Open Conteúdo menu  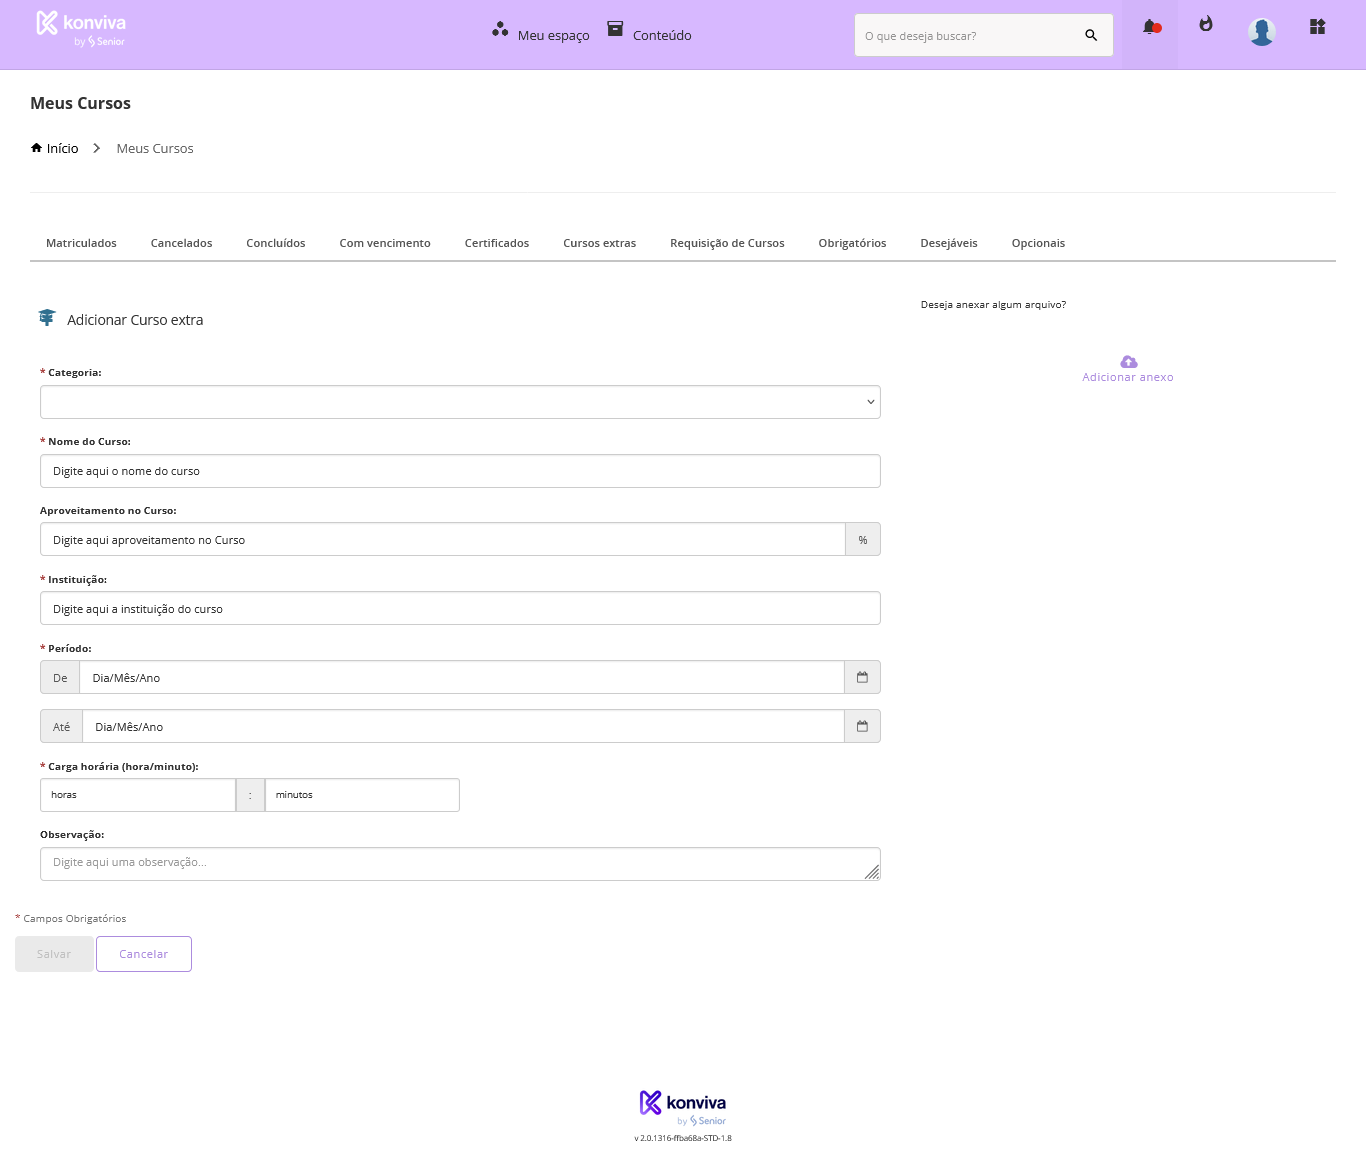tap(650, 34)
